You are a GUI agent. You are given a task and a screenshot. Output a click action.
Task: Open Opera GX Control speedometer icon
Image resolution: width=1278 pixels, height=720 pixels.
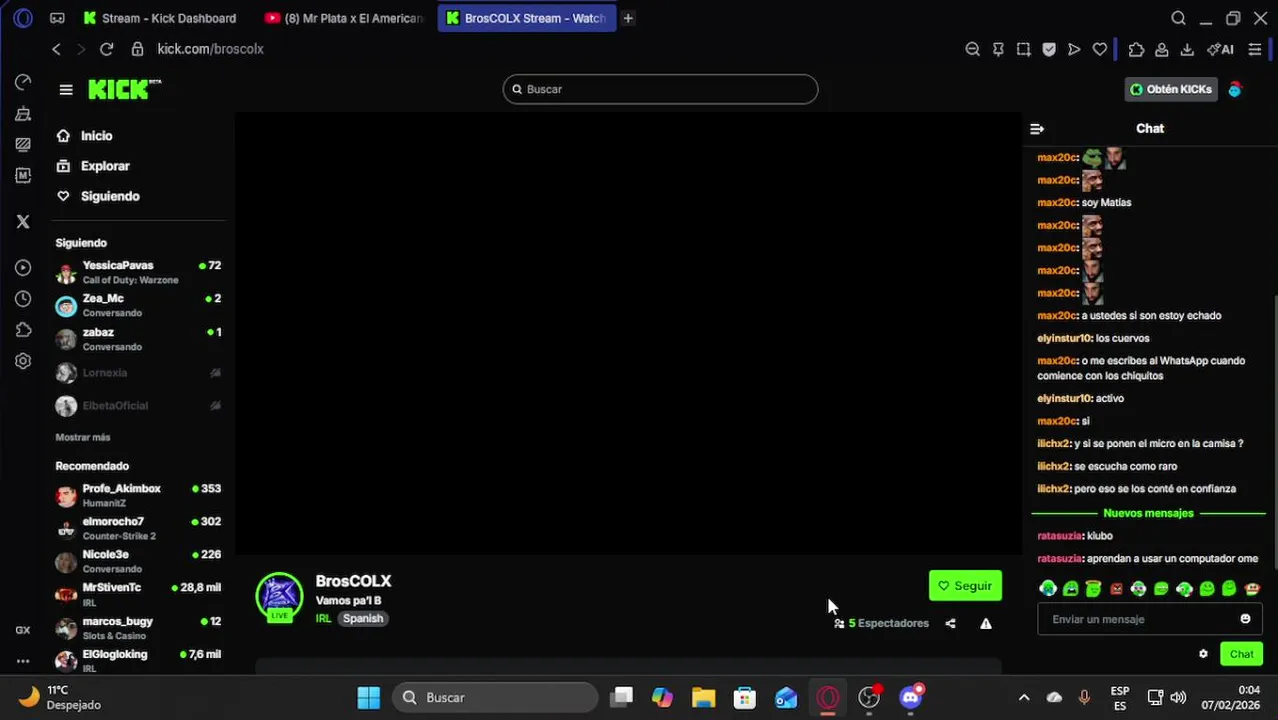[23, 82]
